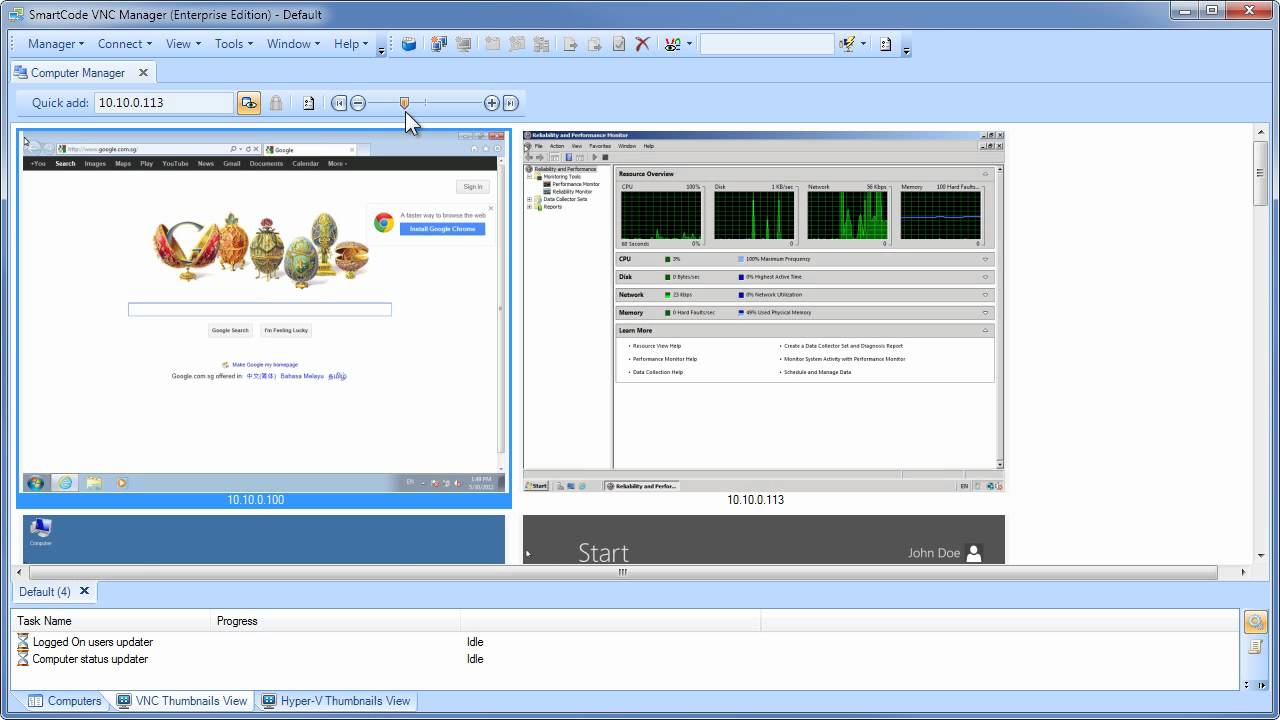Open the Help menu
The height and width of the screenshot is (720, 1280).
(351, 44)
